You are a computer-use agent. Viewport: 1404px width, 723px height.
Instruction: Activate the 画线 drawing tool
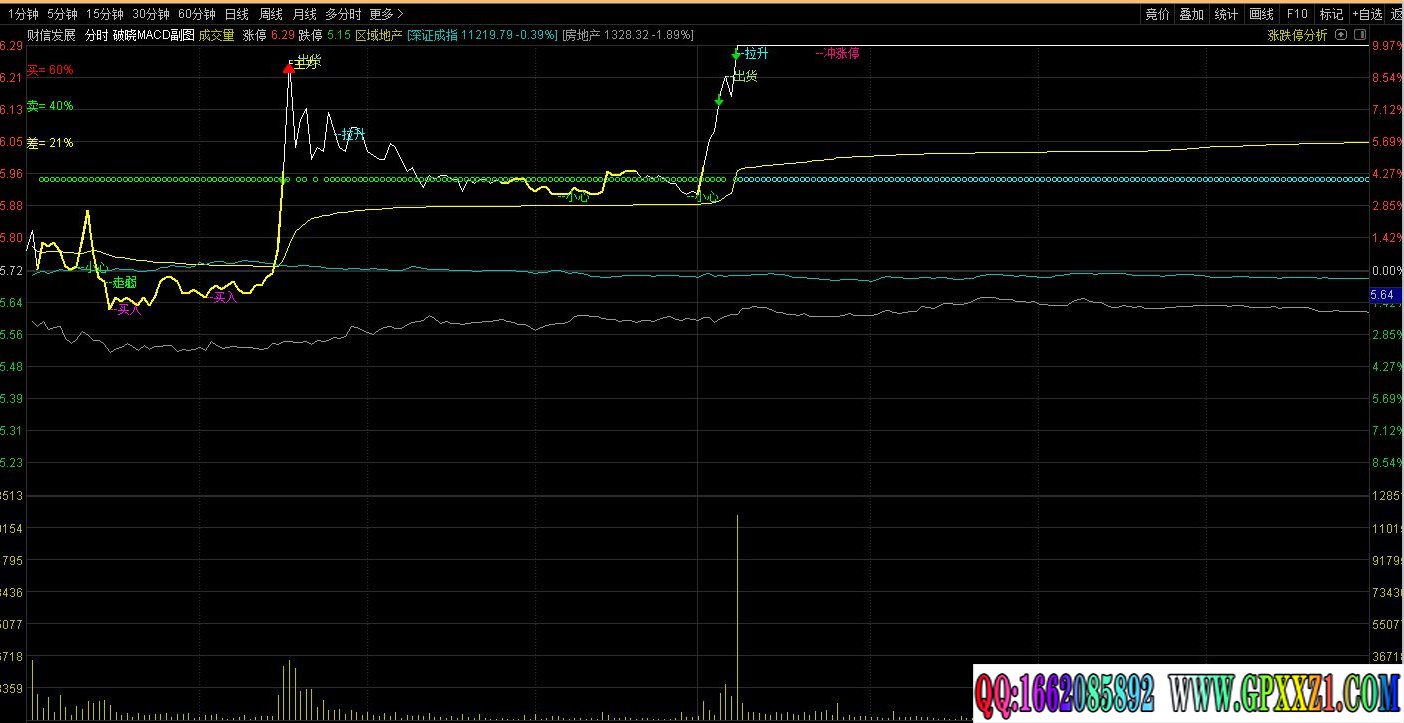(x=1261, y=14)
